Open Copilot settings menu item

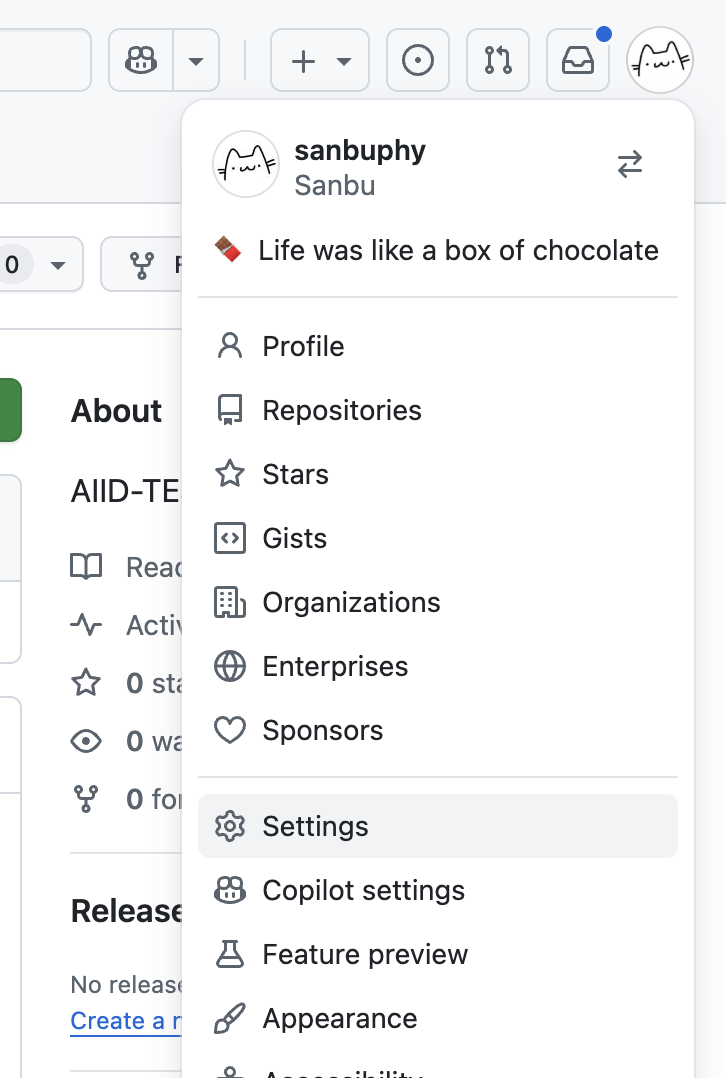point(363,890)
